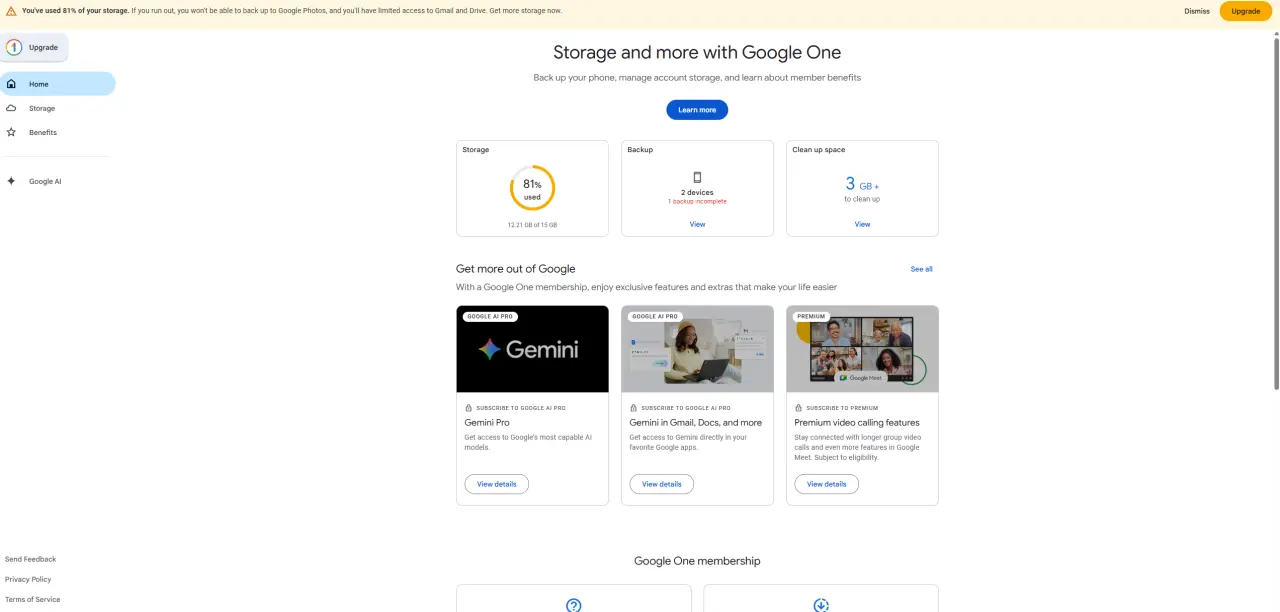Click the GOOGLE AI PRO badge on Gemini card
Viewport: 1280px width, 612px height.
(490, 316)
